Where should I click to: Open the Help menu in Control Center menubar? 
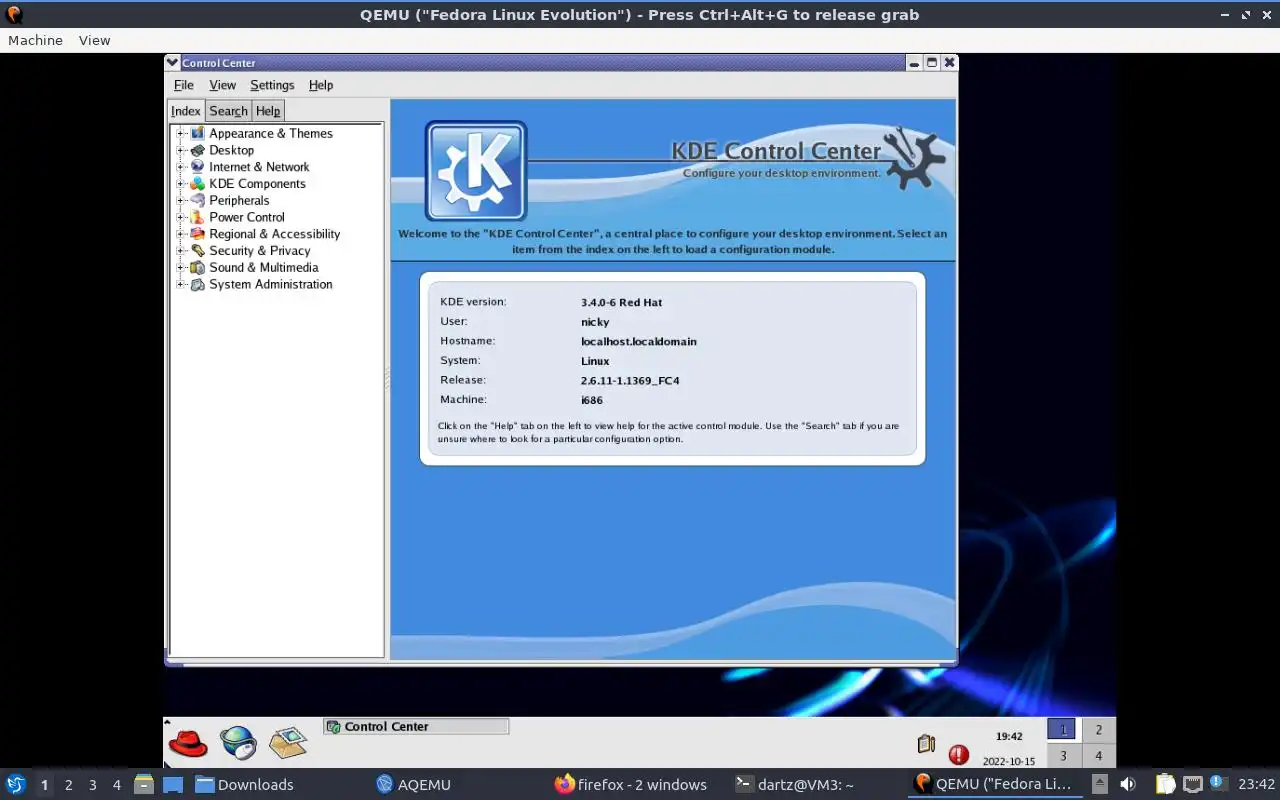pos(321,85)
